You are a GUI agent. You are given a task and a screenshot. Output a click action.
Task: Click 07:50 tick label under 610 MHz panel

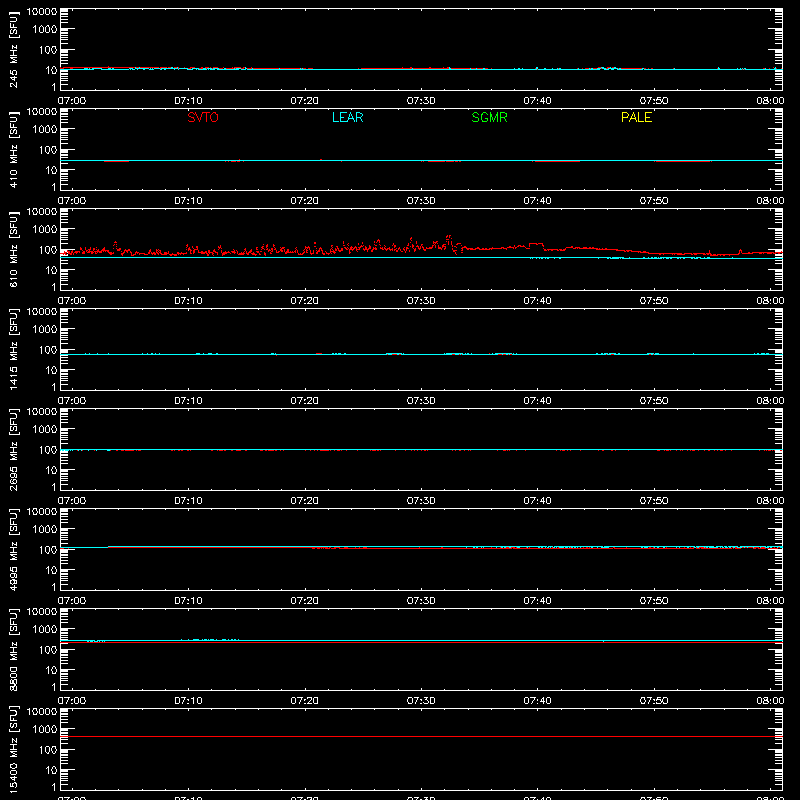coord(654,301)
